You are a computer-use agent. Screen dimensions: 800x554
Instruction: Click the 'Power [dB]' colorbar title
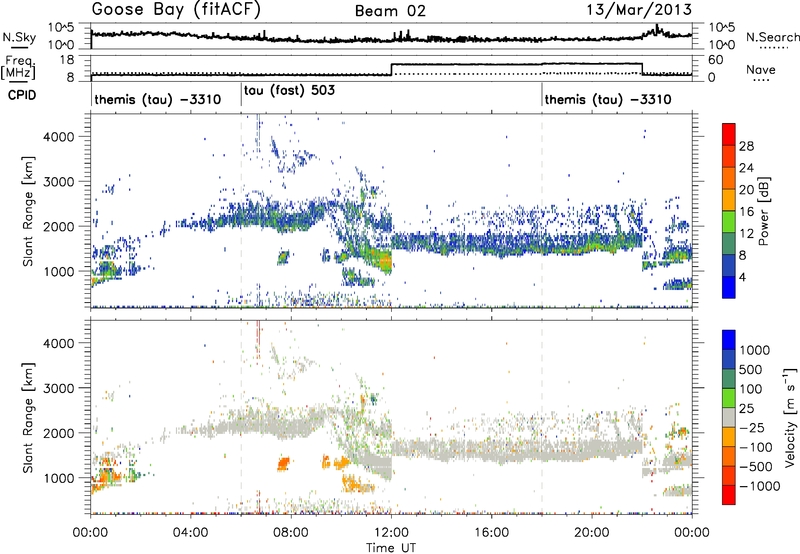tap(763, 211)
